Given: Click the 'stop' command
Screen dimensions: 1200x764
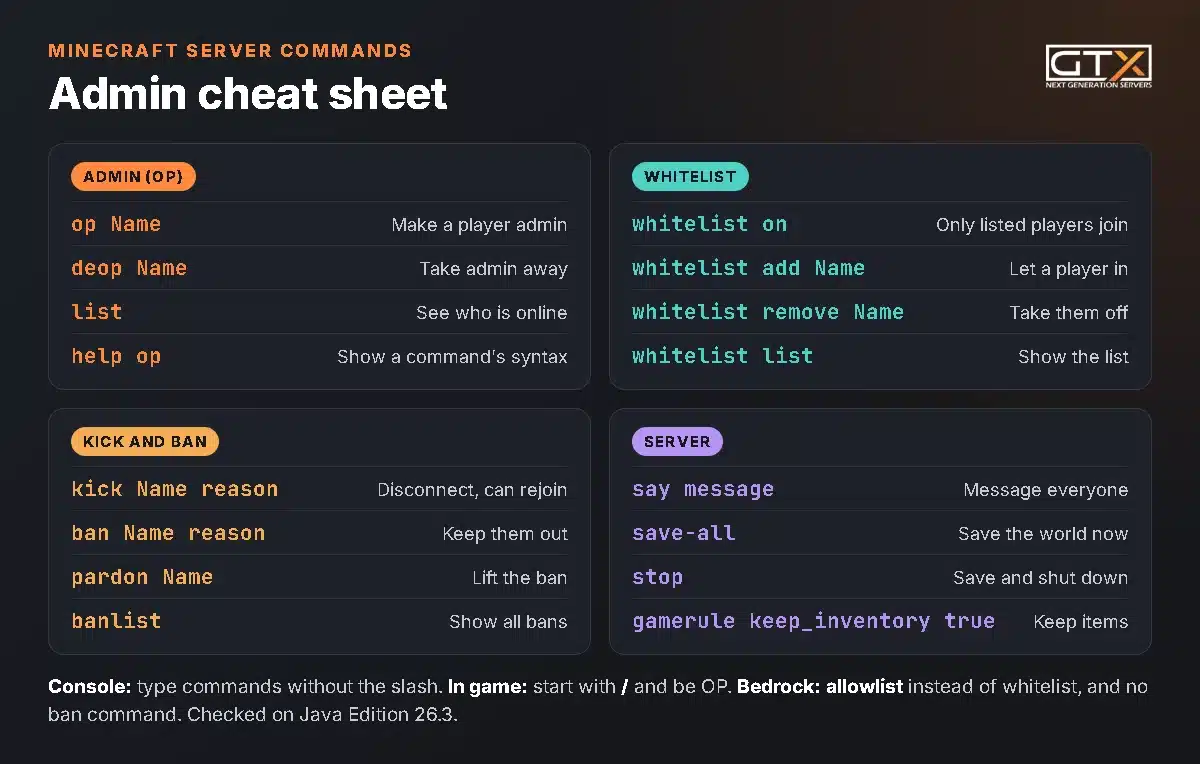Looking at the screenshot, I should pos(658,577).
